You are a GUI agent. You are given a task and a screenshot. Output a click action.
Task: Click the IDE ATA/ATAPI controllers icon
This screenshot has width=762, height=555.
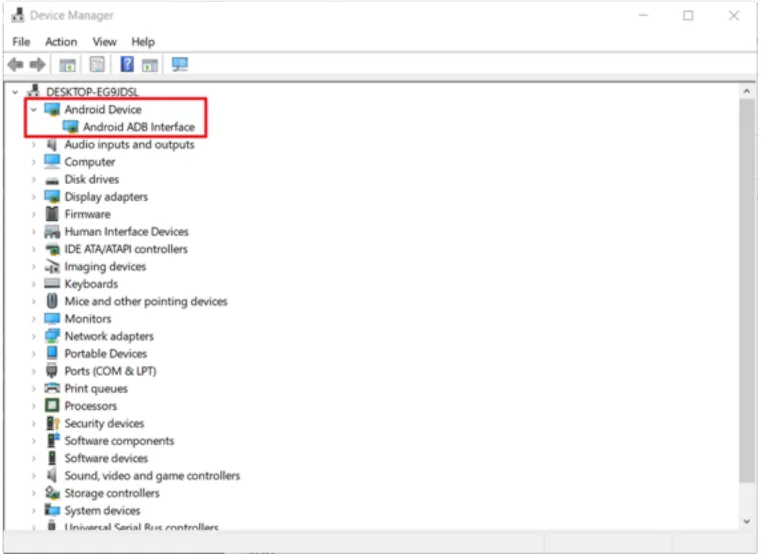(52, 249)
